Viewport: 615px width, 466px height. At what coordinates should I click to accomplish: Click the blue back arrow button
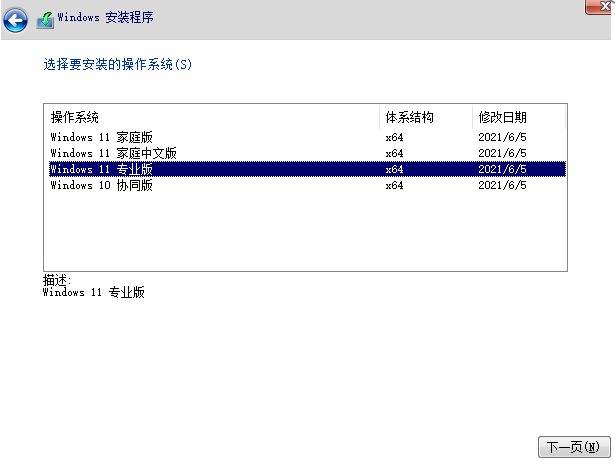tap(16, 18)
